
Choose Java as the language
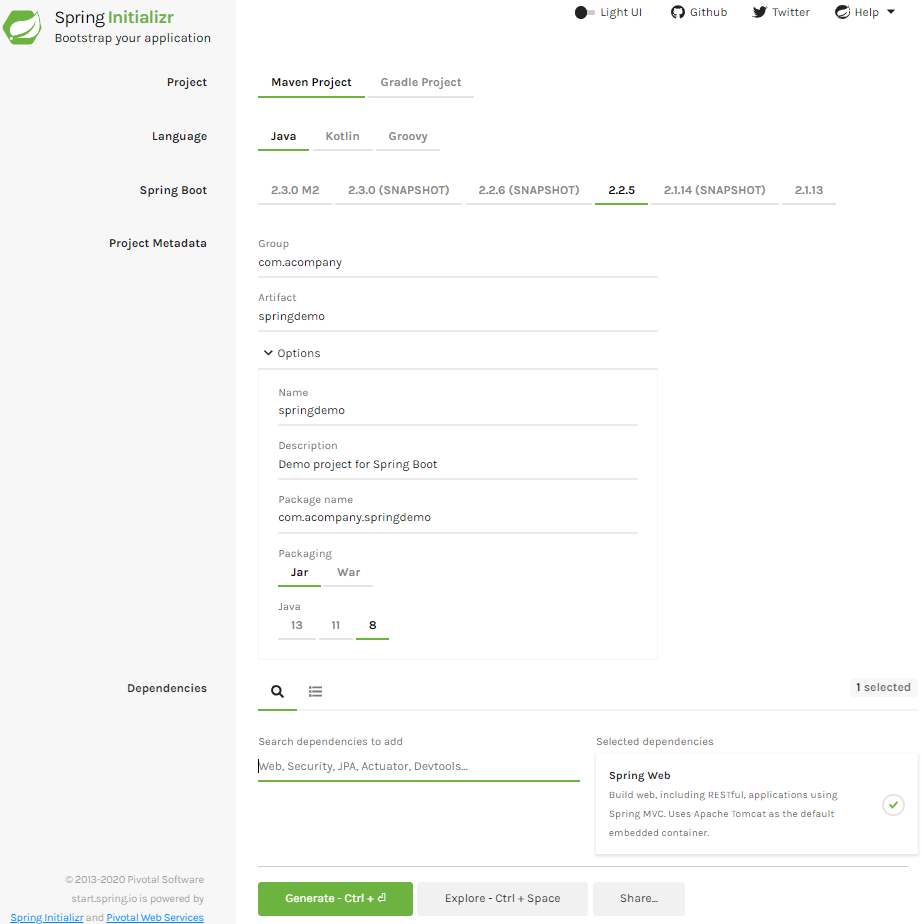pyautogui.click(x=283, y=136)
